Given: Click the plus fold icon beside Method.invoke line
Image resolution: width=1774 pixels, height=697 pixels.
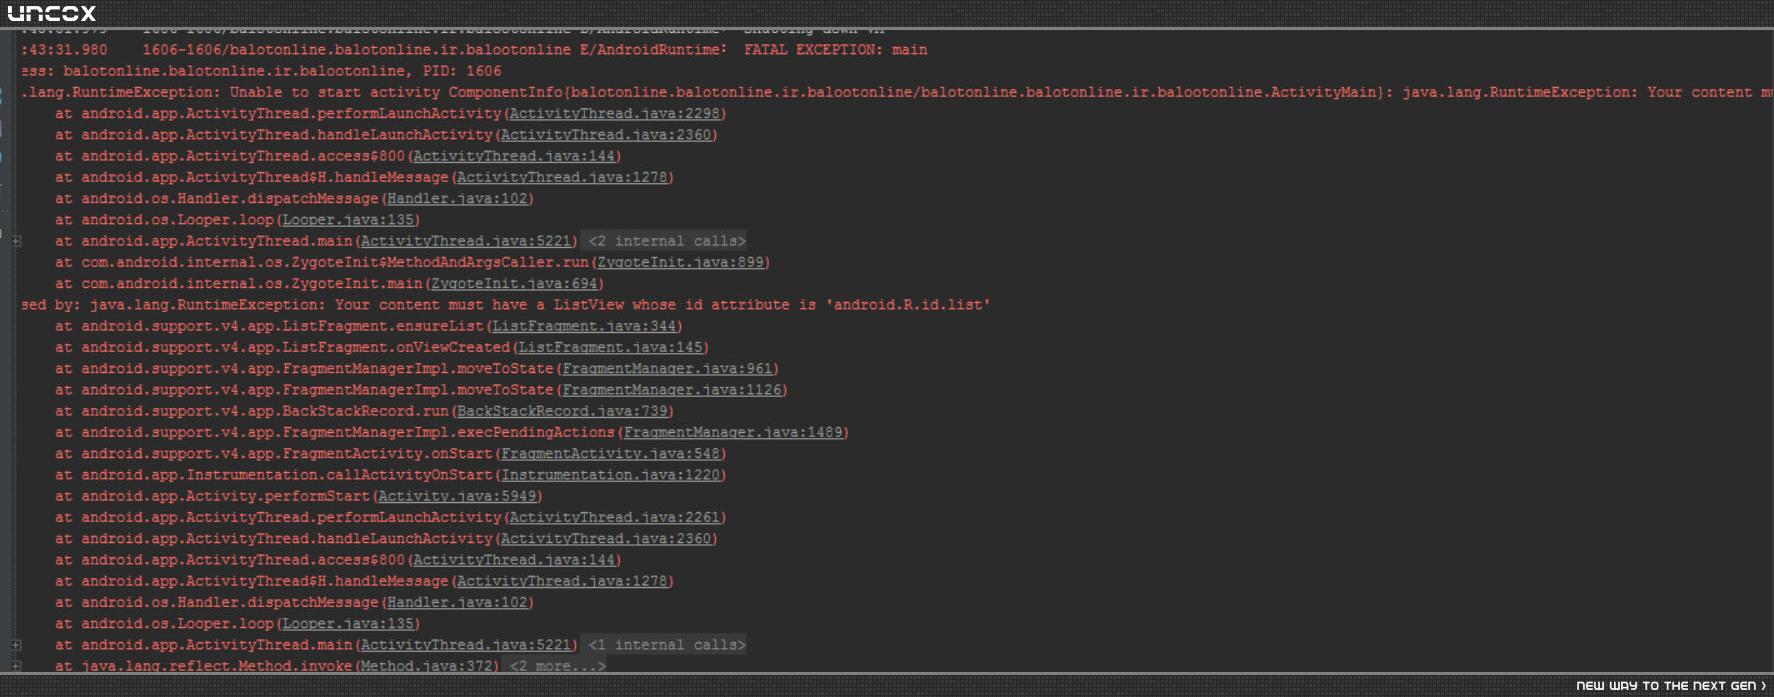Looking at the screenshot, I should 16,666.
